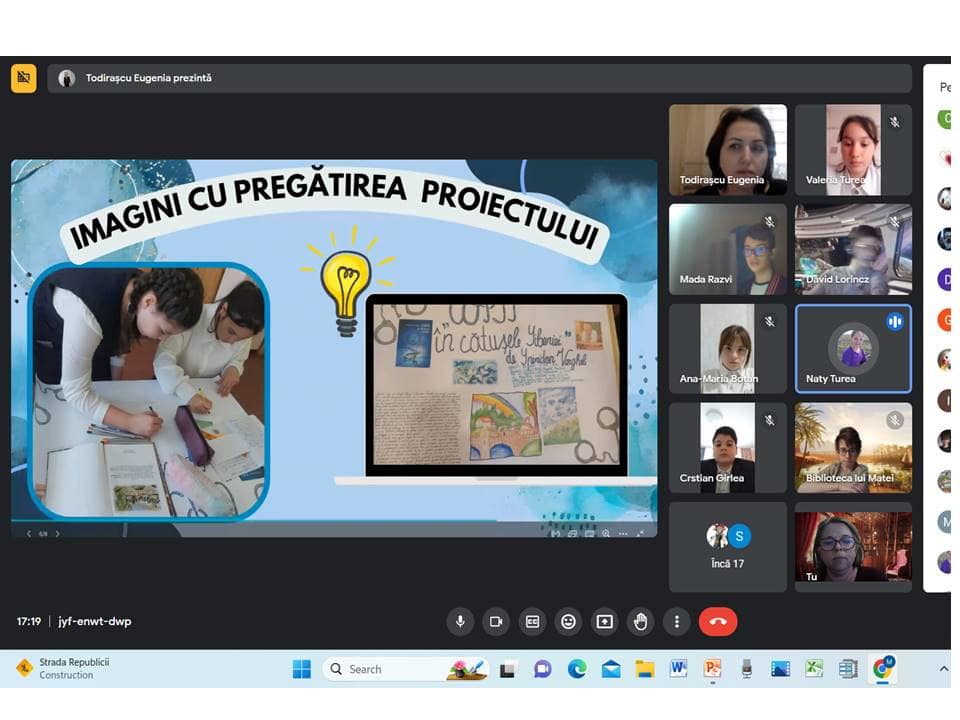Screen dimensions: 960x720
Task: Click the present screen icon
Action: (x=604, y=622)
